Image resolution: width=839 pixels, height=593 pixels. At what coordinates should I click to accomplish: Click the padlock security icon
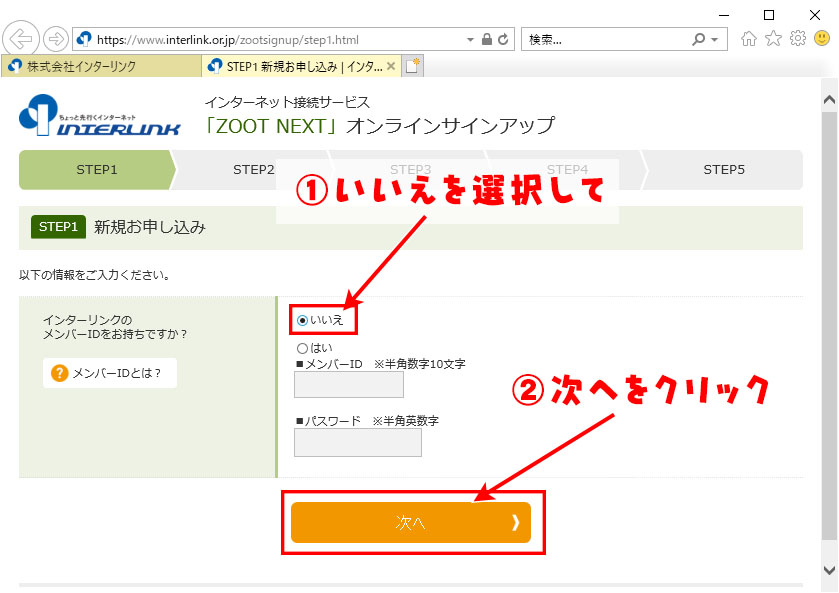pyautogui.click(x=486, y=39)
